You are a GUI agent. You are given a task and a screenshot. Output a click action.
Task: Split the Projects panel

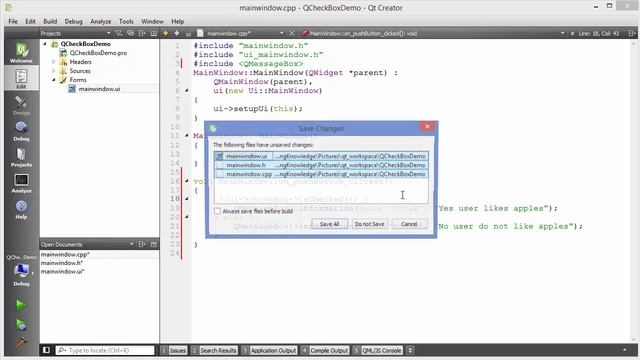coord(142,33)
